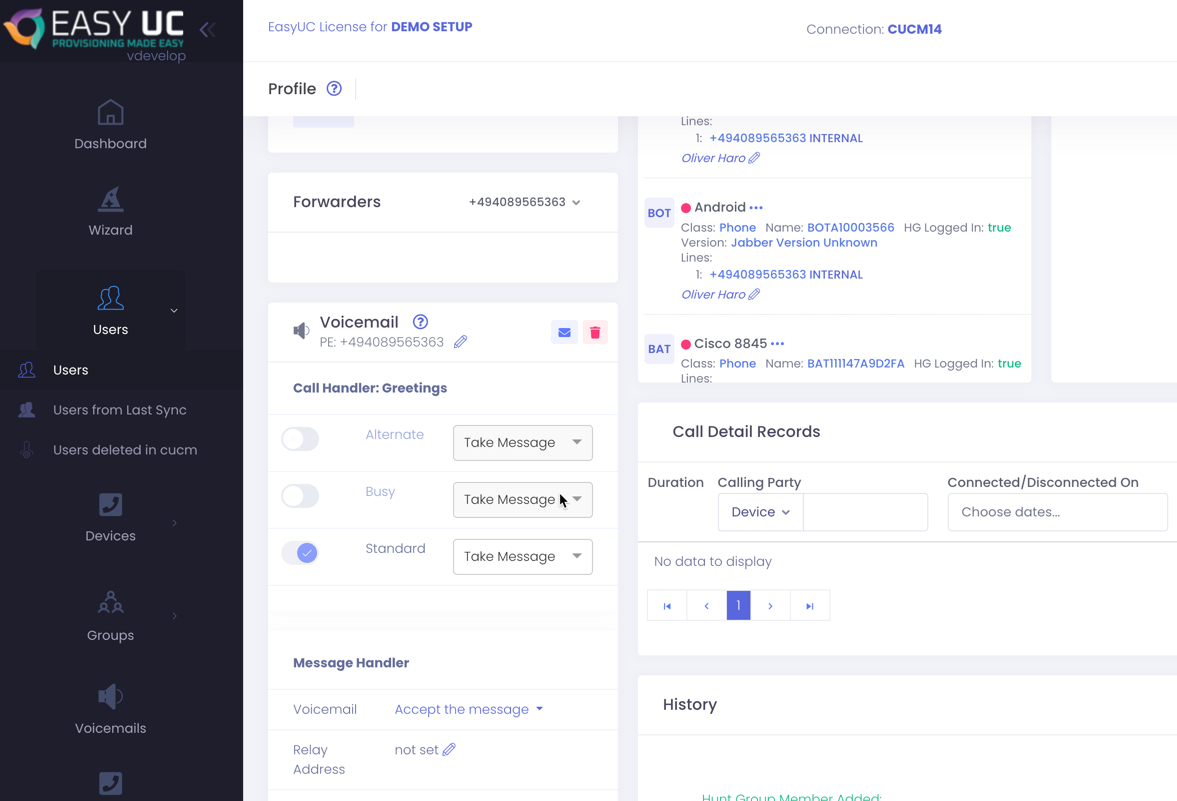Enable the Busy greeting toggle
Image resolution: width=1177 pixels, height=801 pixels.
tap(300, 496)
